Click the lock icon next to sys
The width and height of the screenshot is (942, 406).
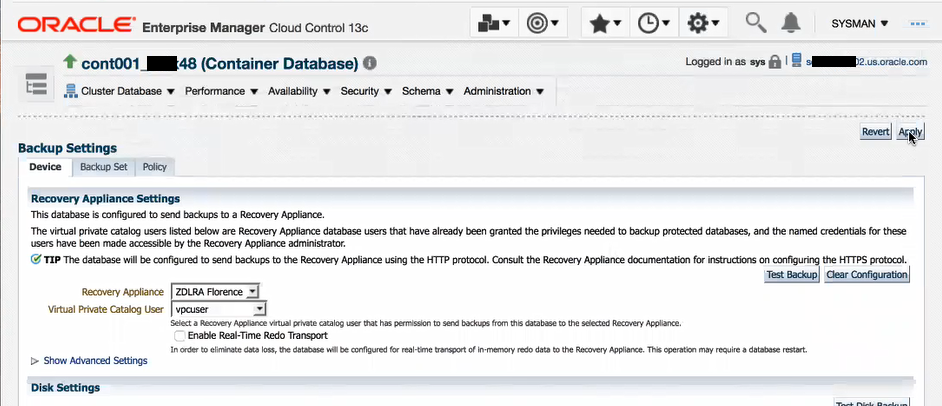(775, 61)
